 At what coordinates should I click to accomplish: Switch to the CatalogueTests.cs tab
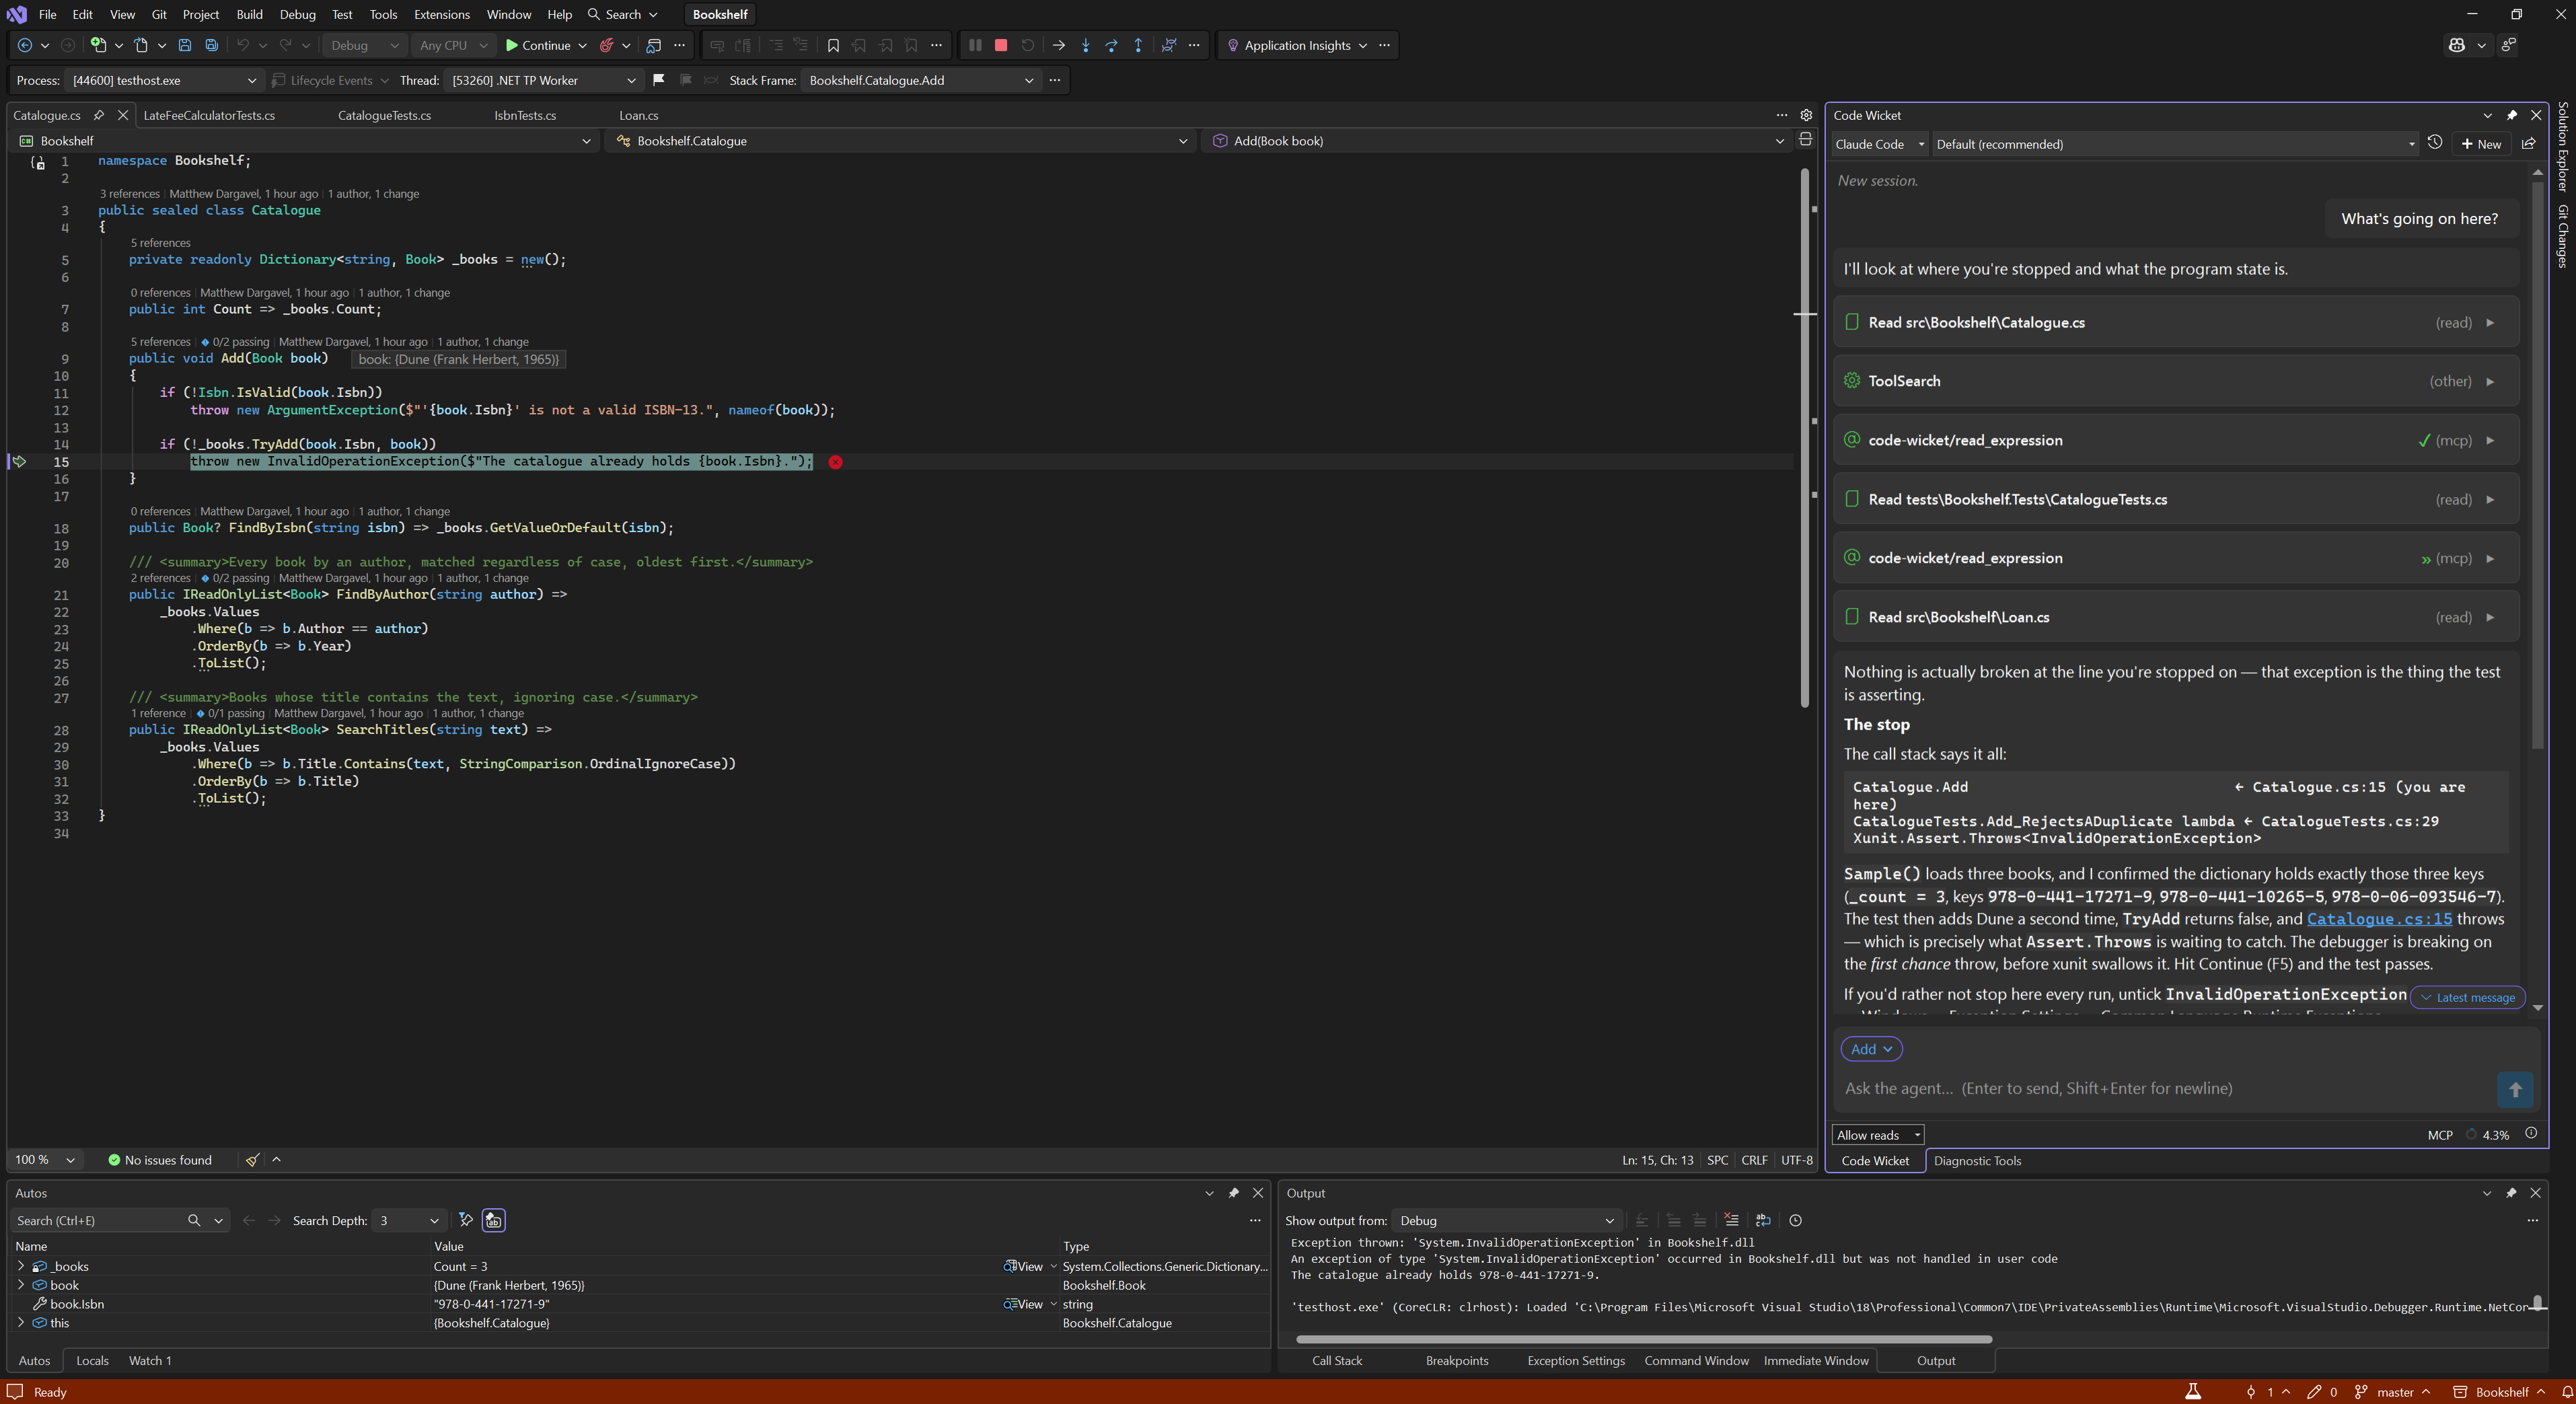[x=384, y=115]
